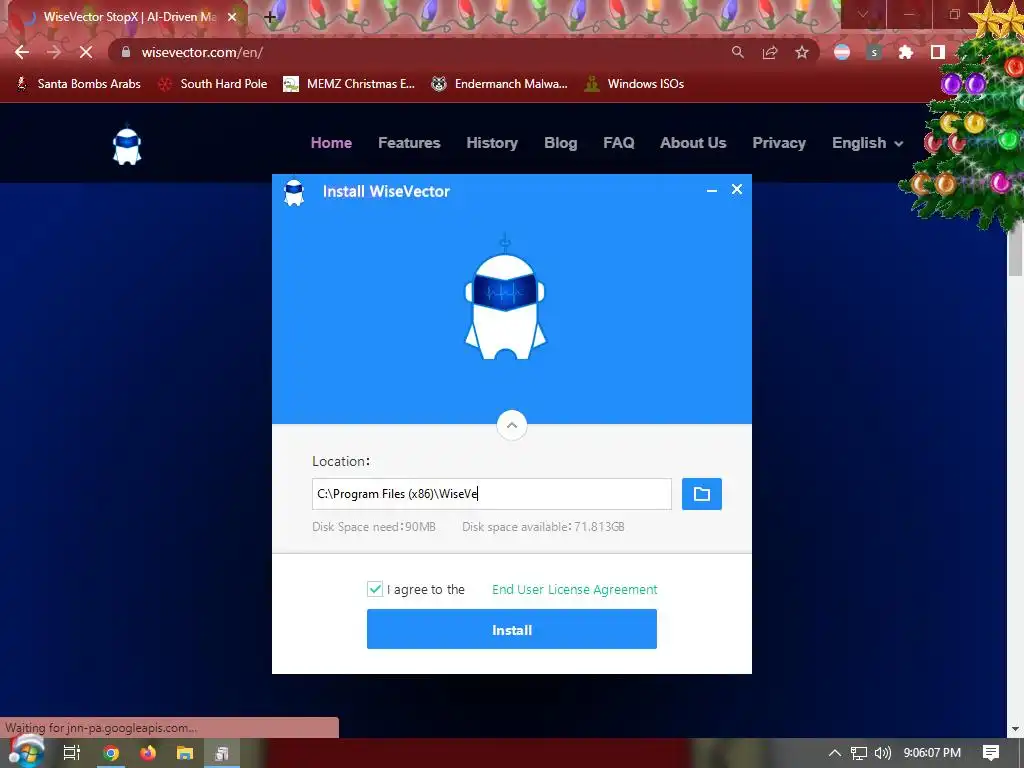Open Firefox from the taskbar
Image resolution: width=1024 pixels, height=768 pixels.
[148, 753]
